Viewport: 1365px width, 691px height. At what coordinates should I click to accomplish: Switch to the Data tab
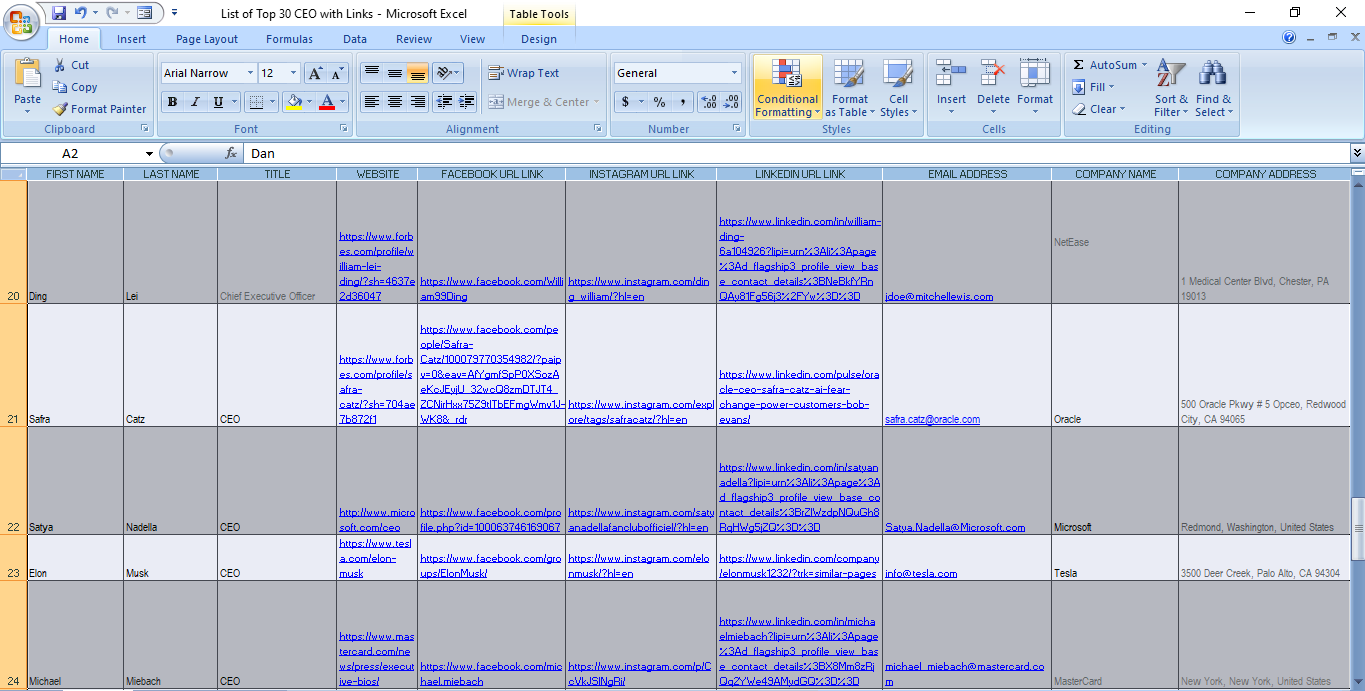click(355, 39)
